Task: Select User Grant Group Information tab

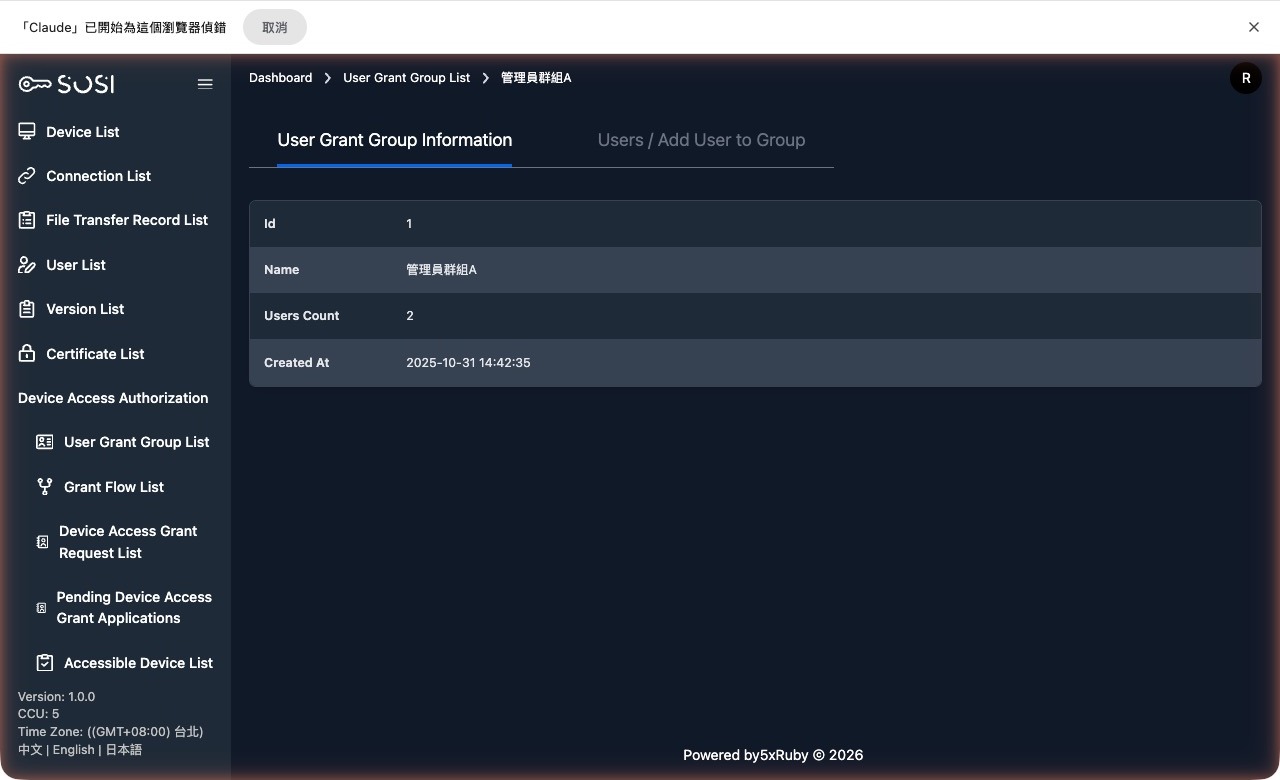Action: 394,140
